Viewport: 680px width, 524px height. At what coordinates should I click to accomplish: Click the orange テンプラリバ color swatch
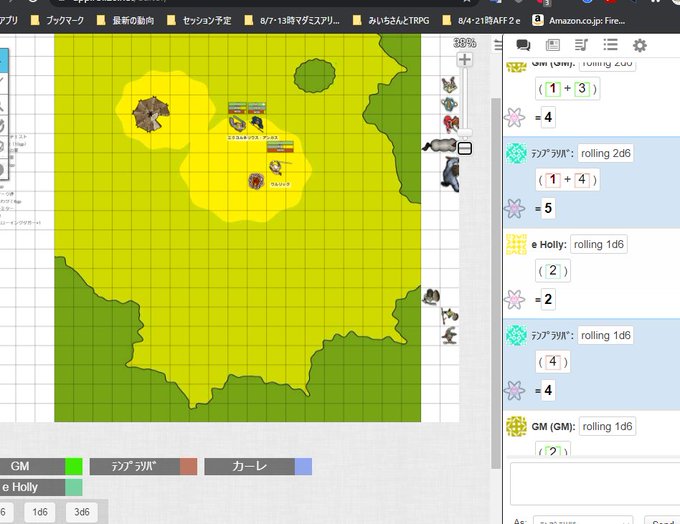click(x=189, y=466)
